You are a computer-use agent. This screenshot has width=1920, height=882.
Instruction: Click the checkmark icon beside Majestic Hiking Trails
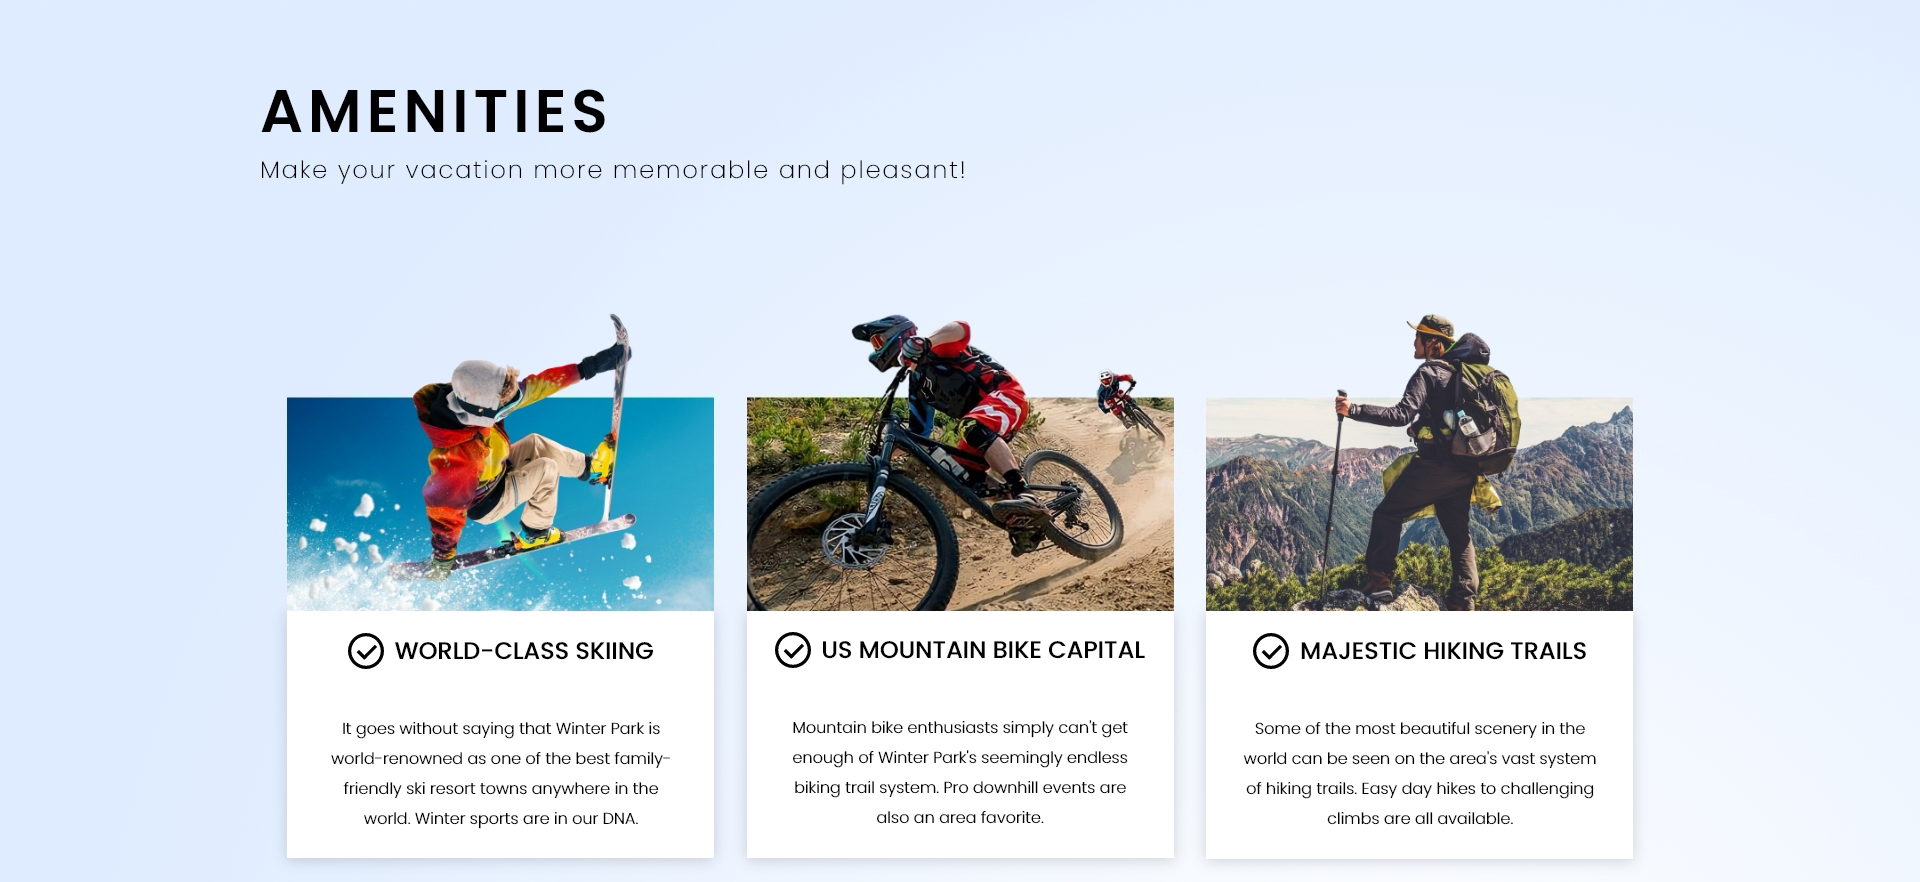[x=1271, y=651]
